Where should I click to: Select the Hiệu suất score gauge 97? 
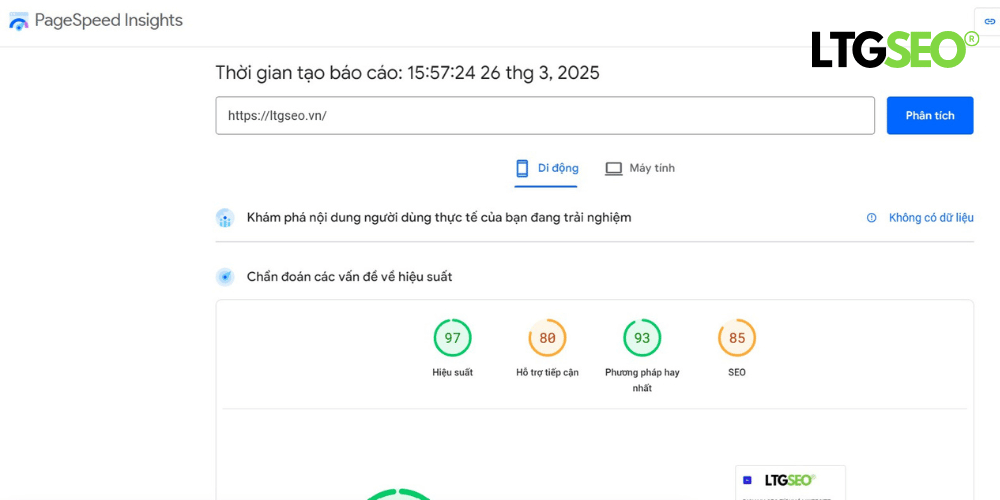[452, 338]
